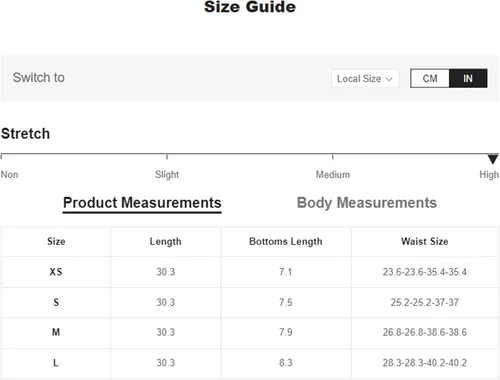Click the L bottoms length value 8.3
The image size is (500, 380).
(286, 363)
